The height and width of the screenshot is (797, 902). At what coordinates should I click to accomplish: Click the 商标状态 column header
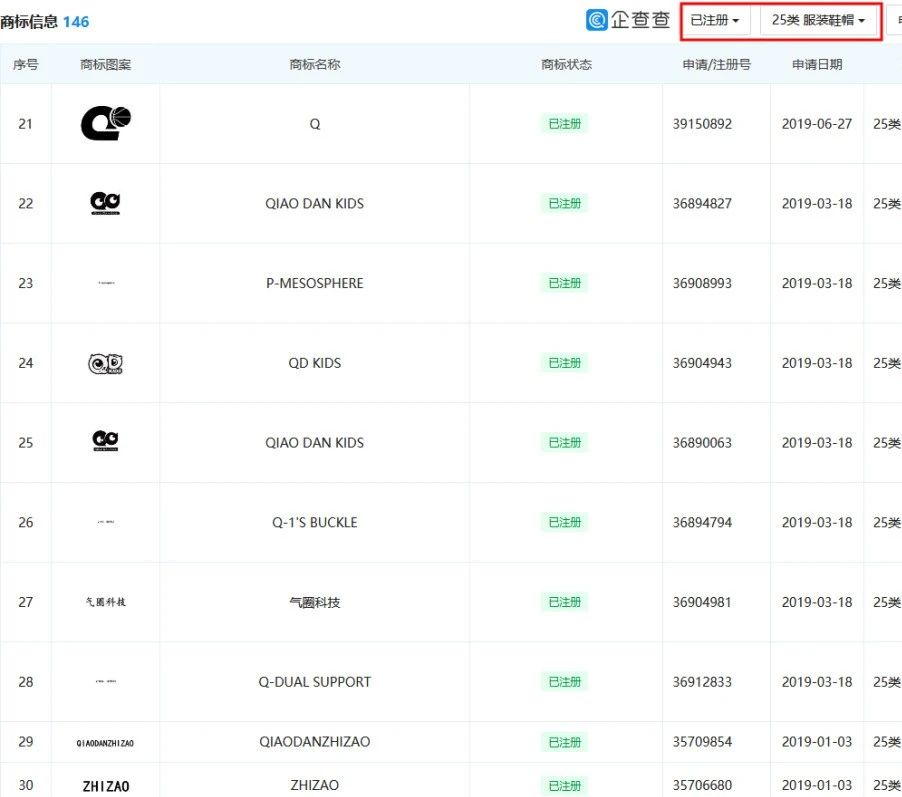(566, 64)
